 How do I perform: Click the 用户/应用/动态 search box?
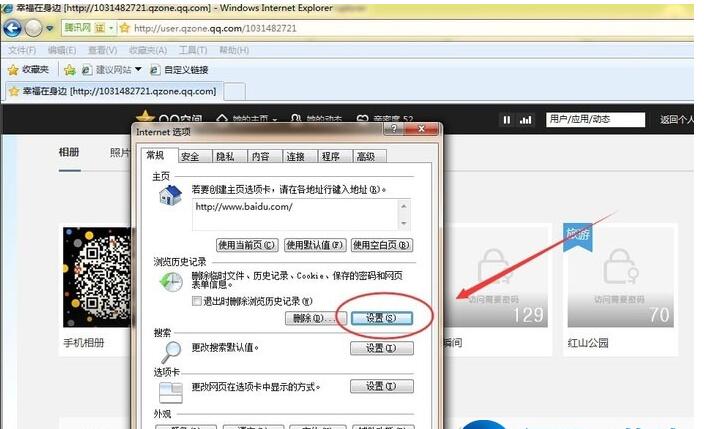594,120
